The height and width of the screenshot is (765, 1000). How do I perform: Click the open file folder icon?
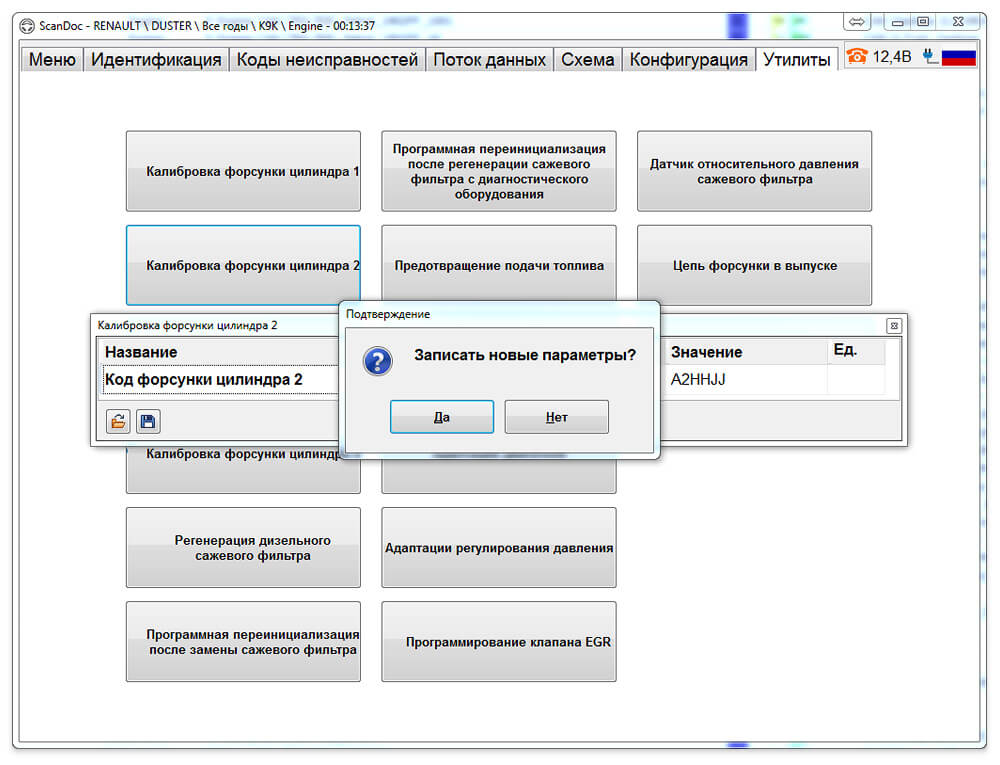pos(118,421)
